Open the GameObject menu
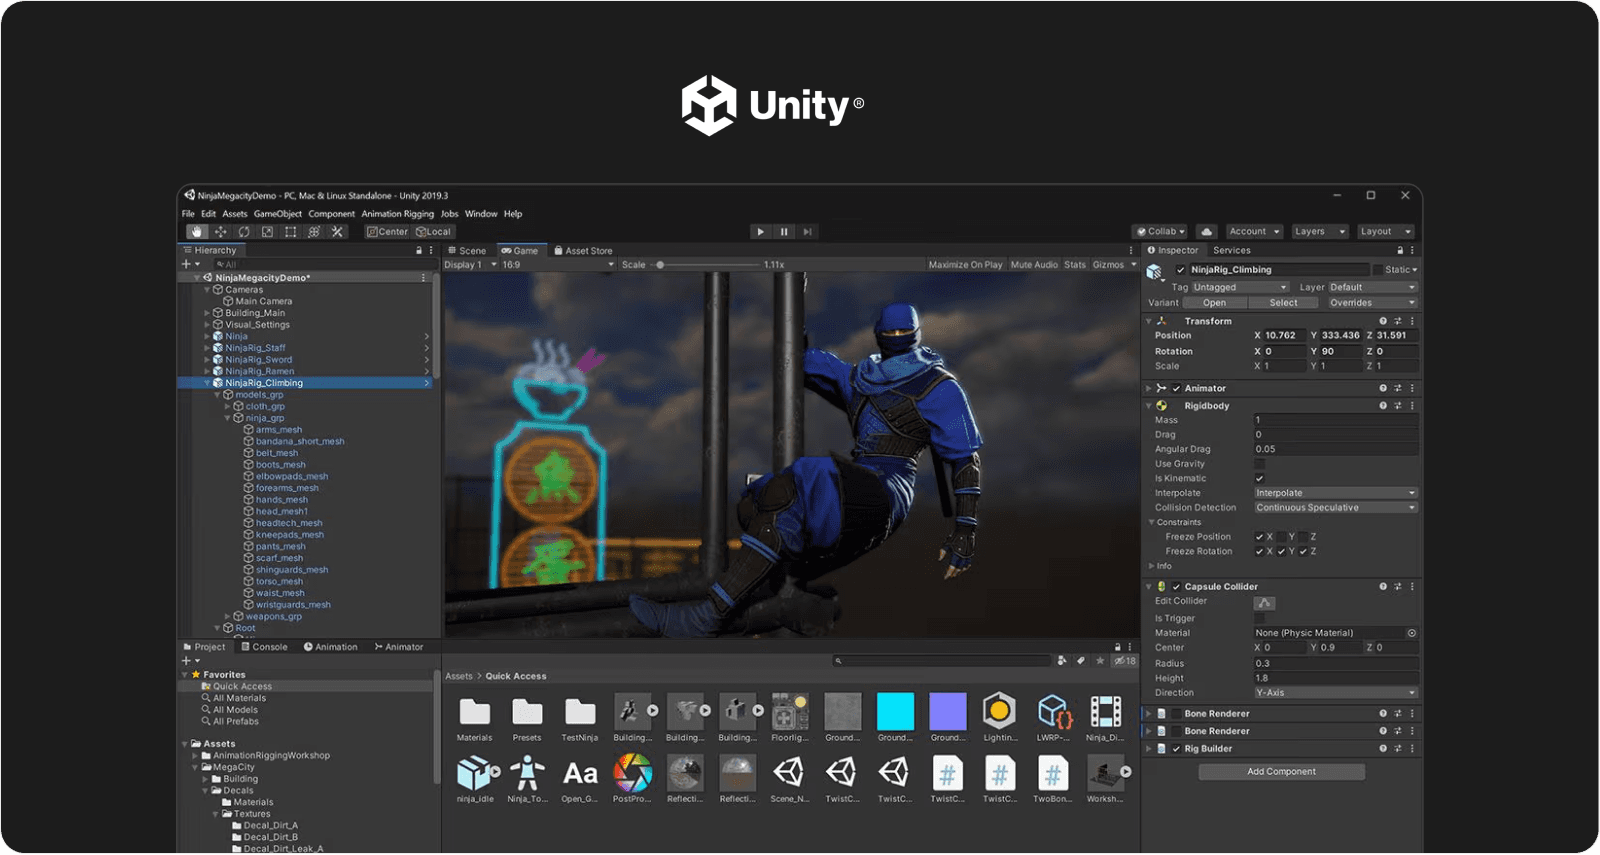1600x855 pixels. pos(278,214)
